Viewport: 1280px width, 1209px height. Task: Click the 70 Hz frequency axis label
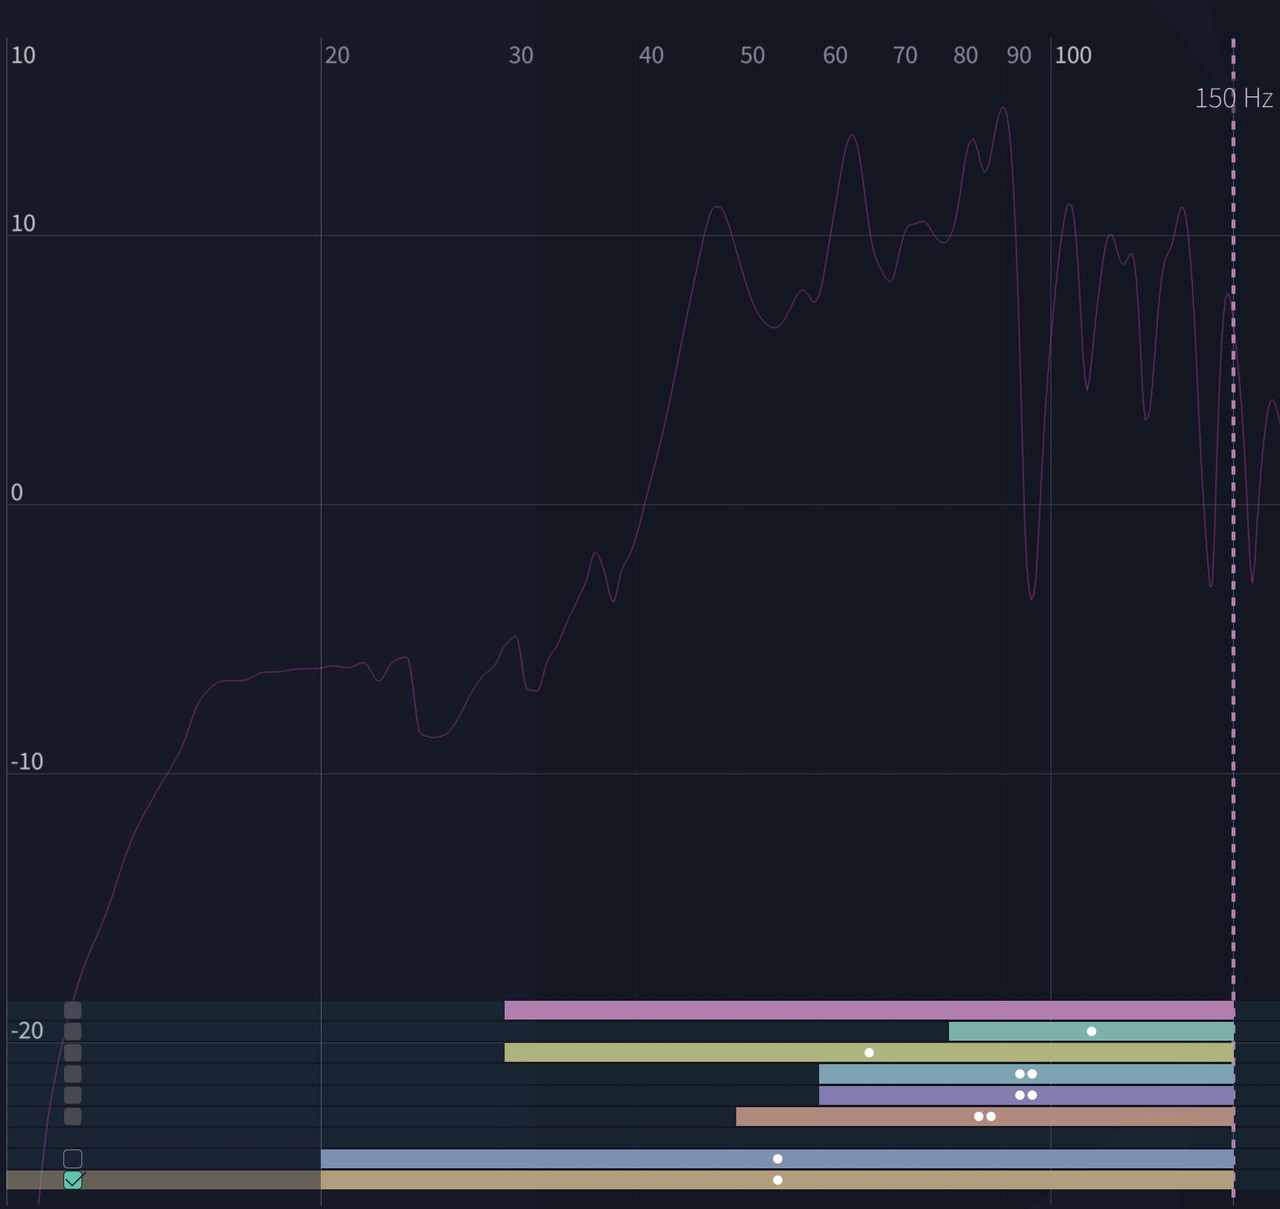[x=905, y=55]
